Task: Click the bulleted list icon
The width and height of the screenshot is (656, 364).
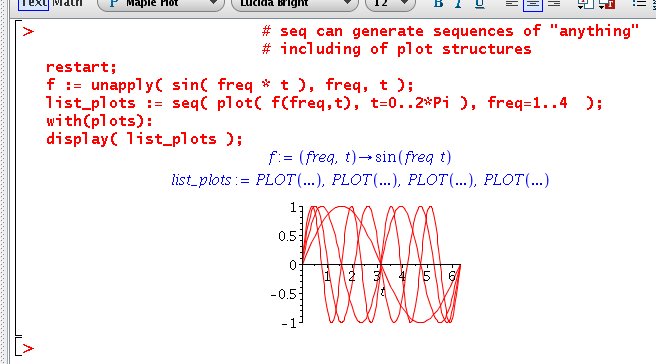Action: [x=639, y=4]
